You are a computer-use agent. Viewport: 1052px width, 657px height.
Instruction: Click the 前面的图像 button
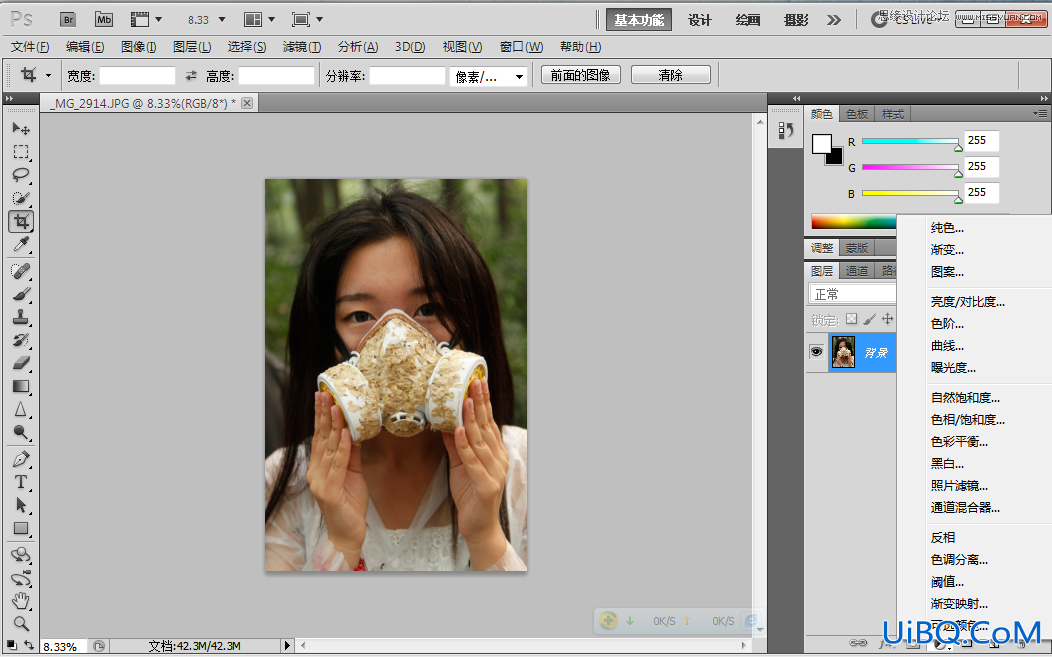point(580,75)
